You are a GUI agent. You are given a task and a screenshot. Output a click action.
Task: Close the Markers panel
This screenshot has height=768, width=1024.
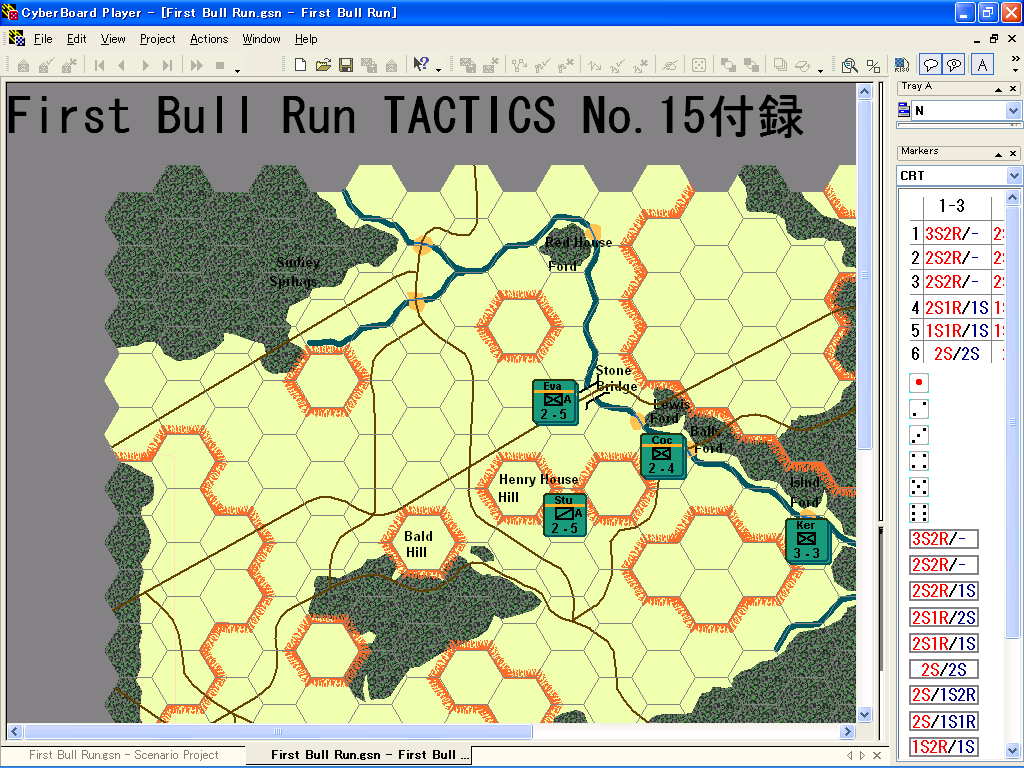click(x=1013, y=153)
